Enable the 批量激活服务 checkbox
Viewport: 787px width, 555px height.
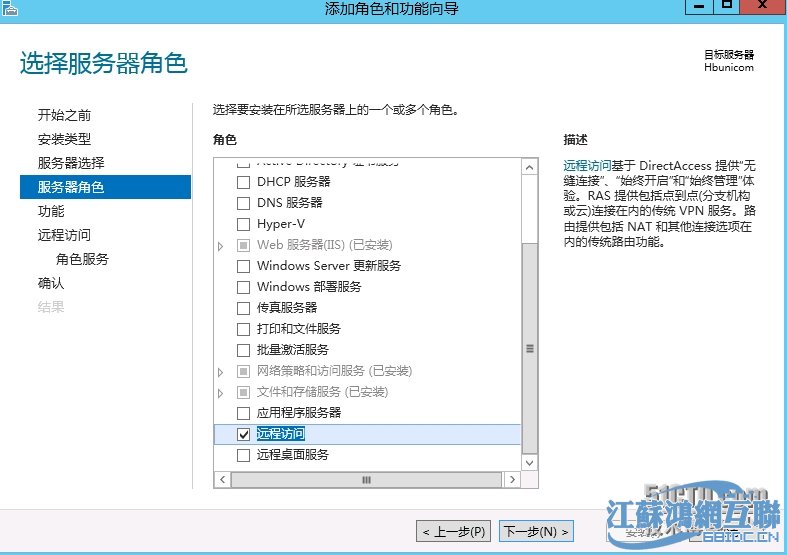tap(243, 350)
